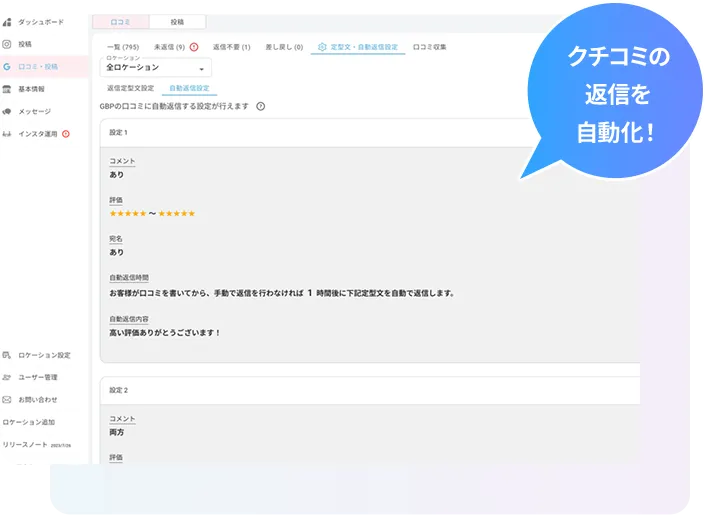Click the メッセージ chat bubble icon

click(7, 112)
